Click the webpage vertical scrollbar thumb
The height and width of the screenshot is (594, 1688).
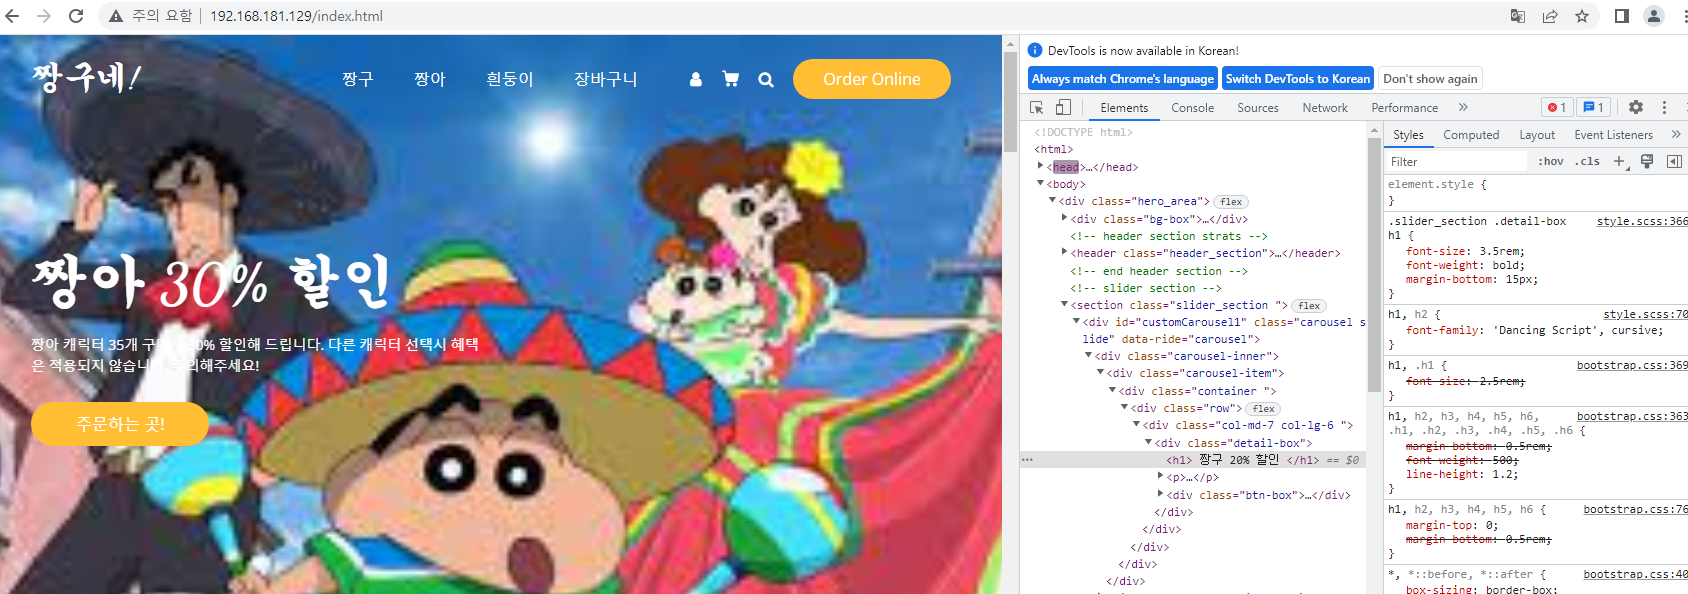tap(1010, 103)
